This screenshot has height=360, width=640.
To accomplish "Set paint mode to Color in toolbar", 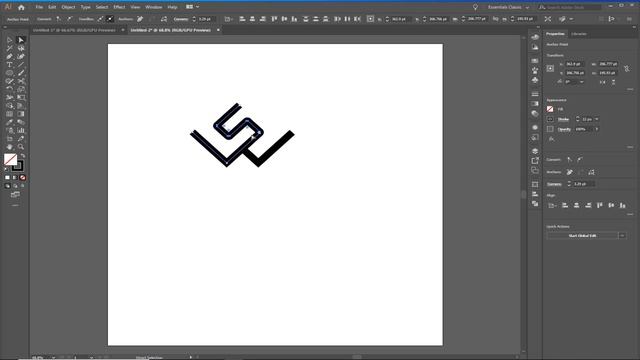I will click(7, 178).
